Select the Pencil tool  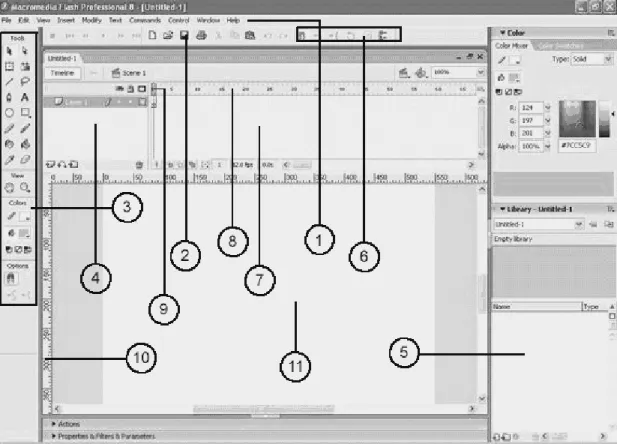coord(9,129)
